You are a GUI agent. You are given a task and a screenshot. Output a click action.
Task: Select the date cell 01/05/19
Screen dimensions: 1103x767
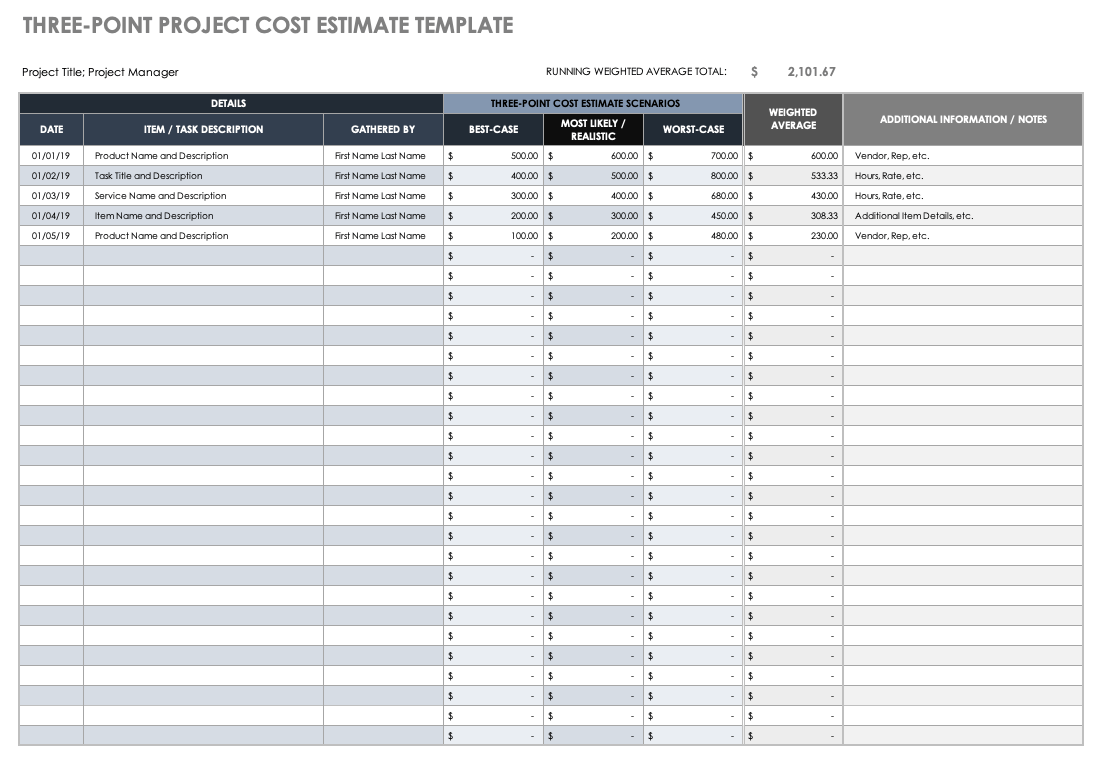(x=51, y=236)
